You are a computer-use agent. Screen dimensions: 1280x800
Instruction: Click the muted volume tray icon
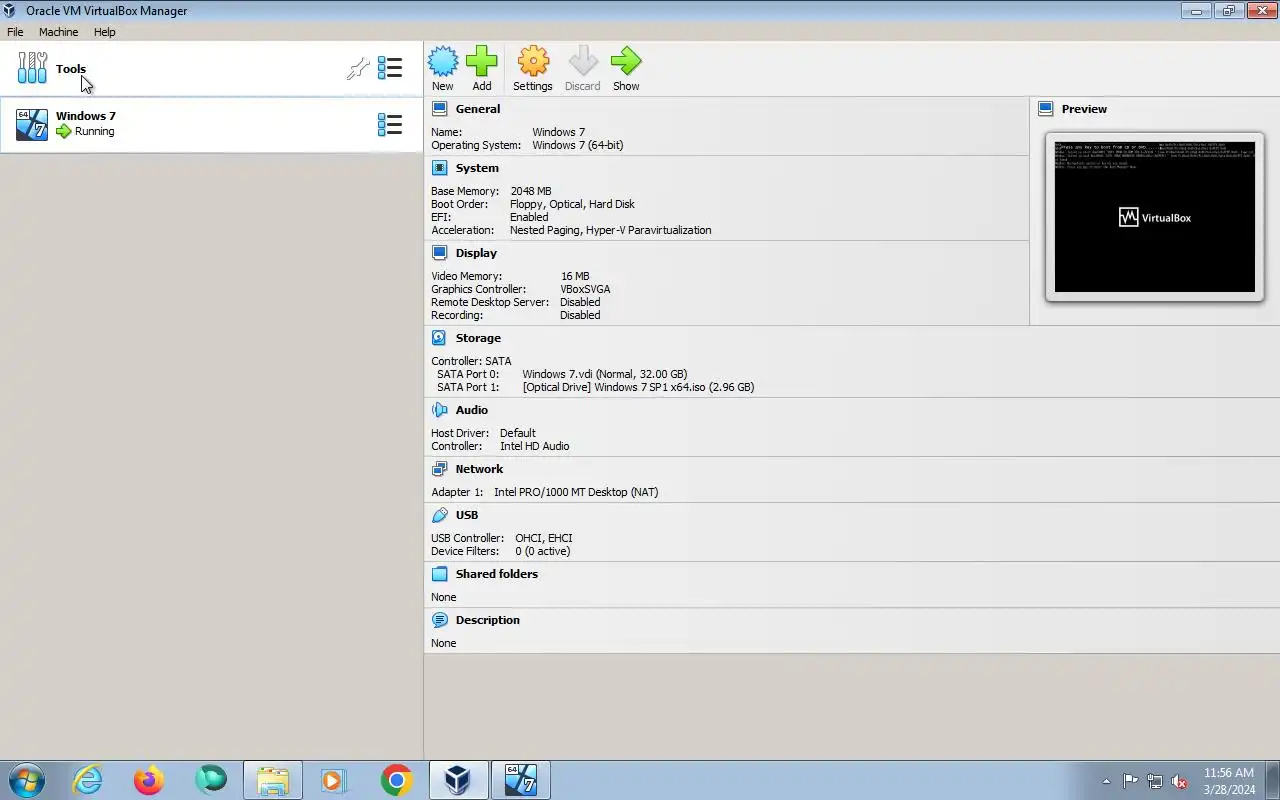1180,781
